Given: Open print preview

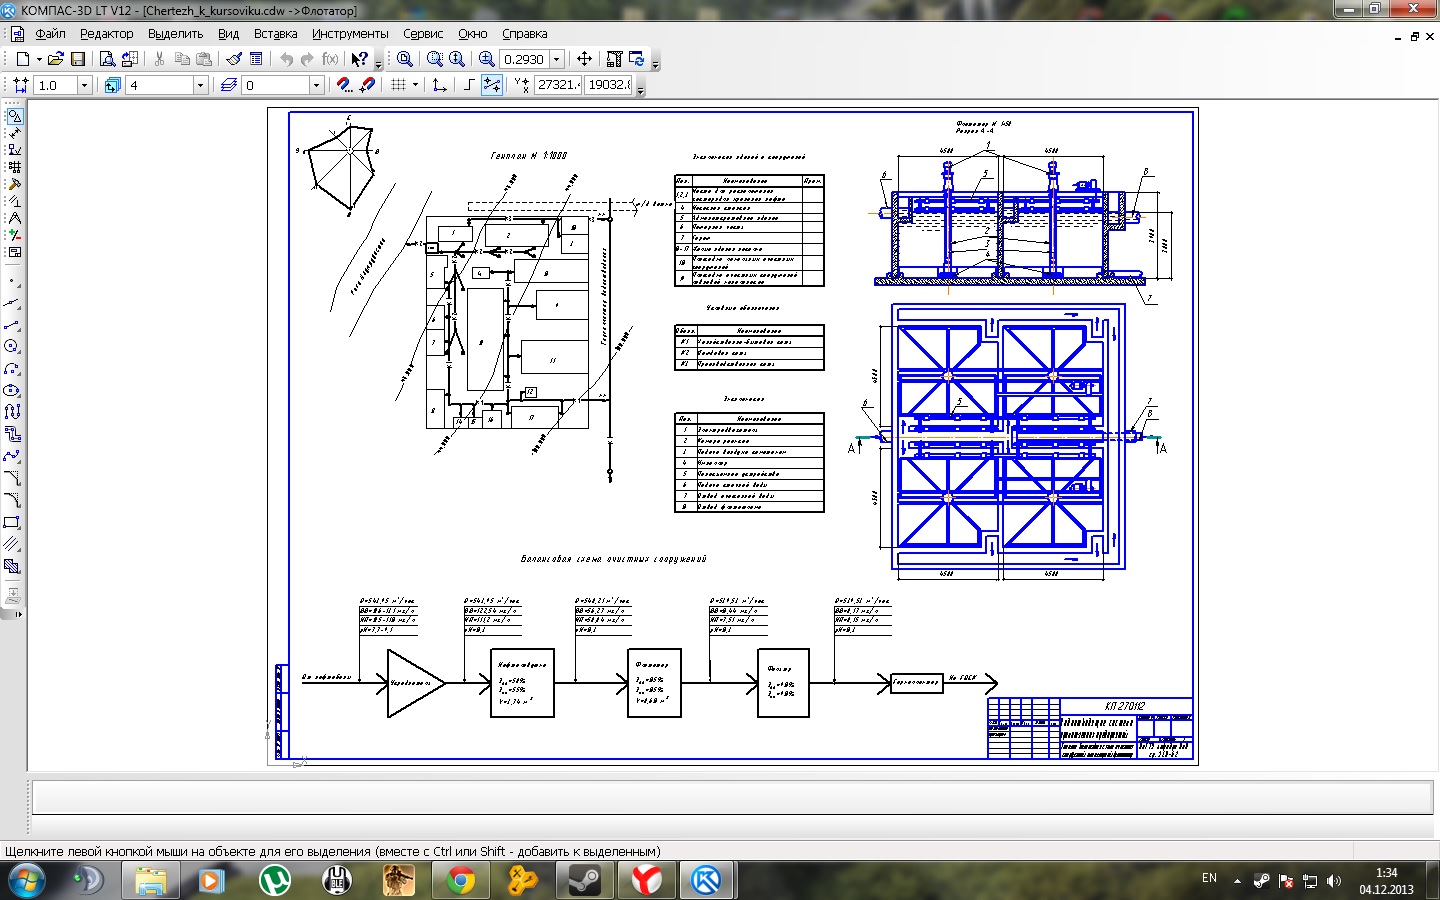Looking at the screenshot, I should coord(107,59).
